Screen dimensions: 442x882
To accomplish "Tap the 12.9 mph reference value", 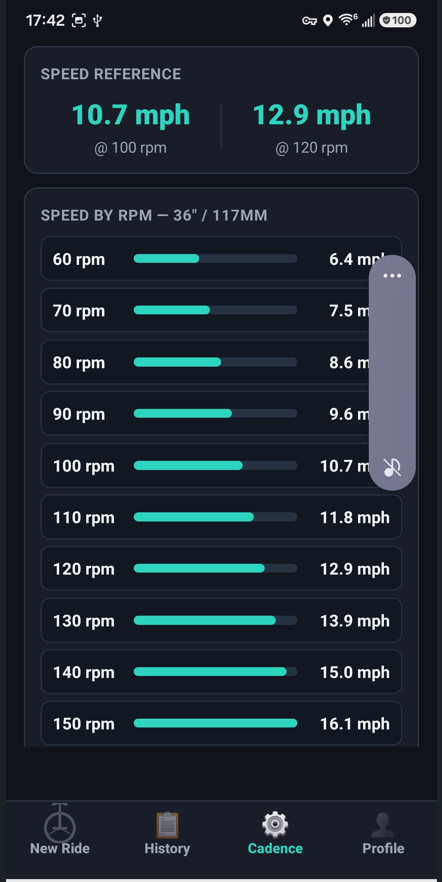I will pyautogui.click(x=312, y=115).
